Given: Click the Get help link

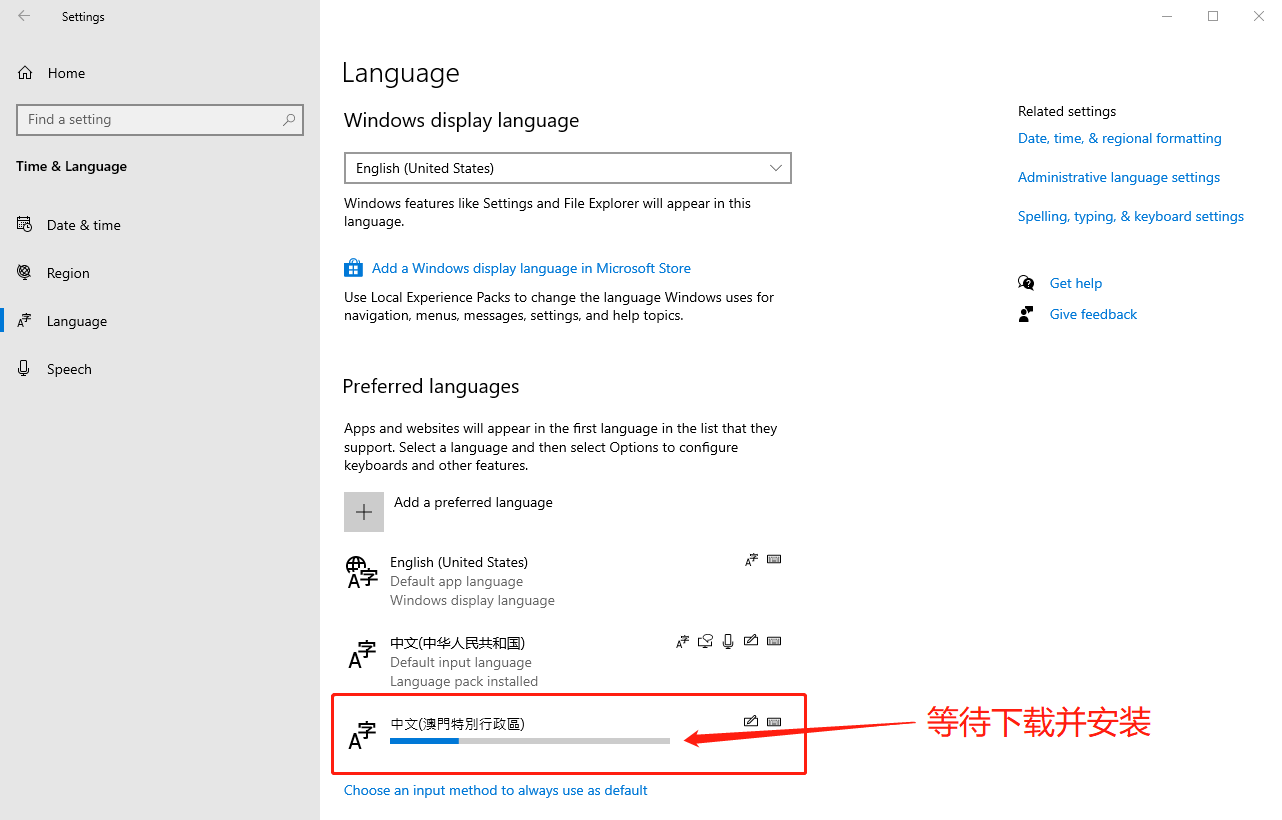Looking at the screenshot, I should (1076, 283).
